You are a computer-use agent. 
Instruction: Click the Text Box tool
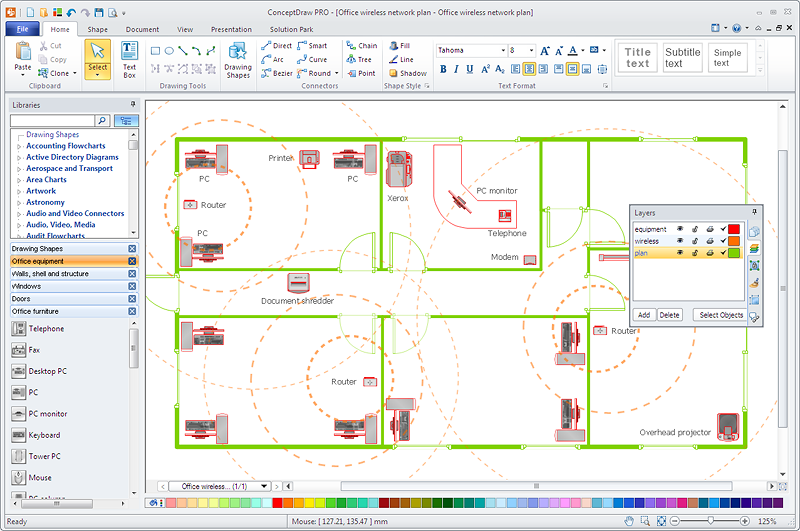coord(129,59)
